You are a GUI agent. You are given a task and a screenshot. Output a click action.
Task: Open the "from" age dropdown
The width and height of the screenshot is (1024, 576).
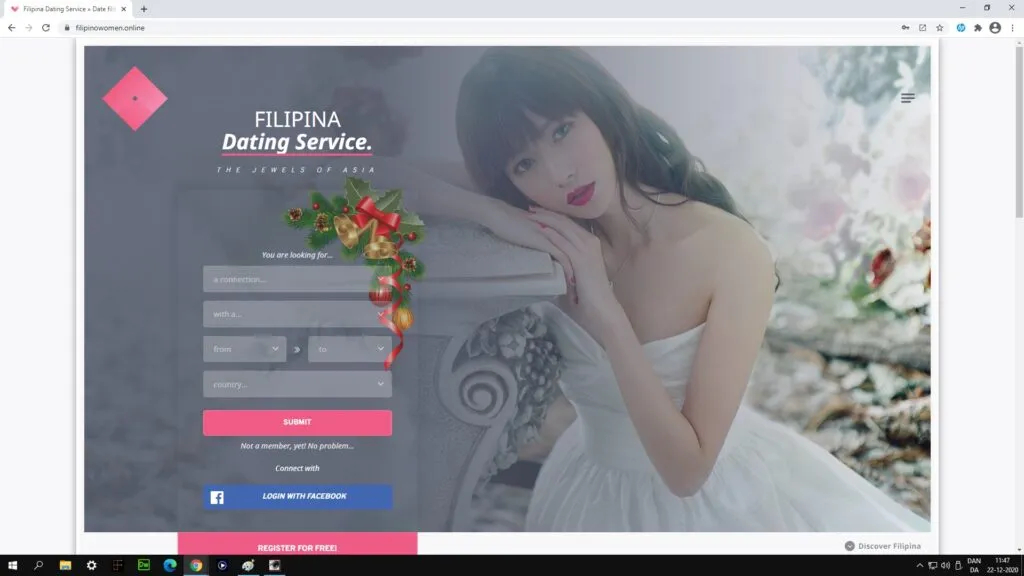pyautogui.click(x=244, y=349)
